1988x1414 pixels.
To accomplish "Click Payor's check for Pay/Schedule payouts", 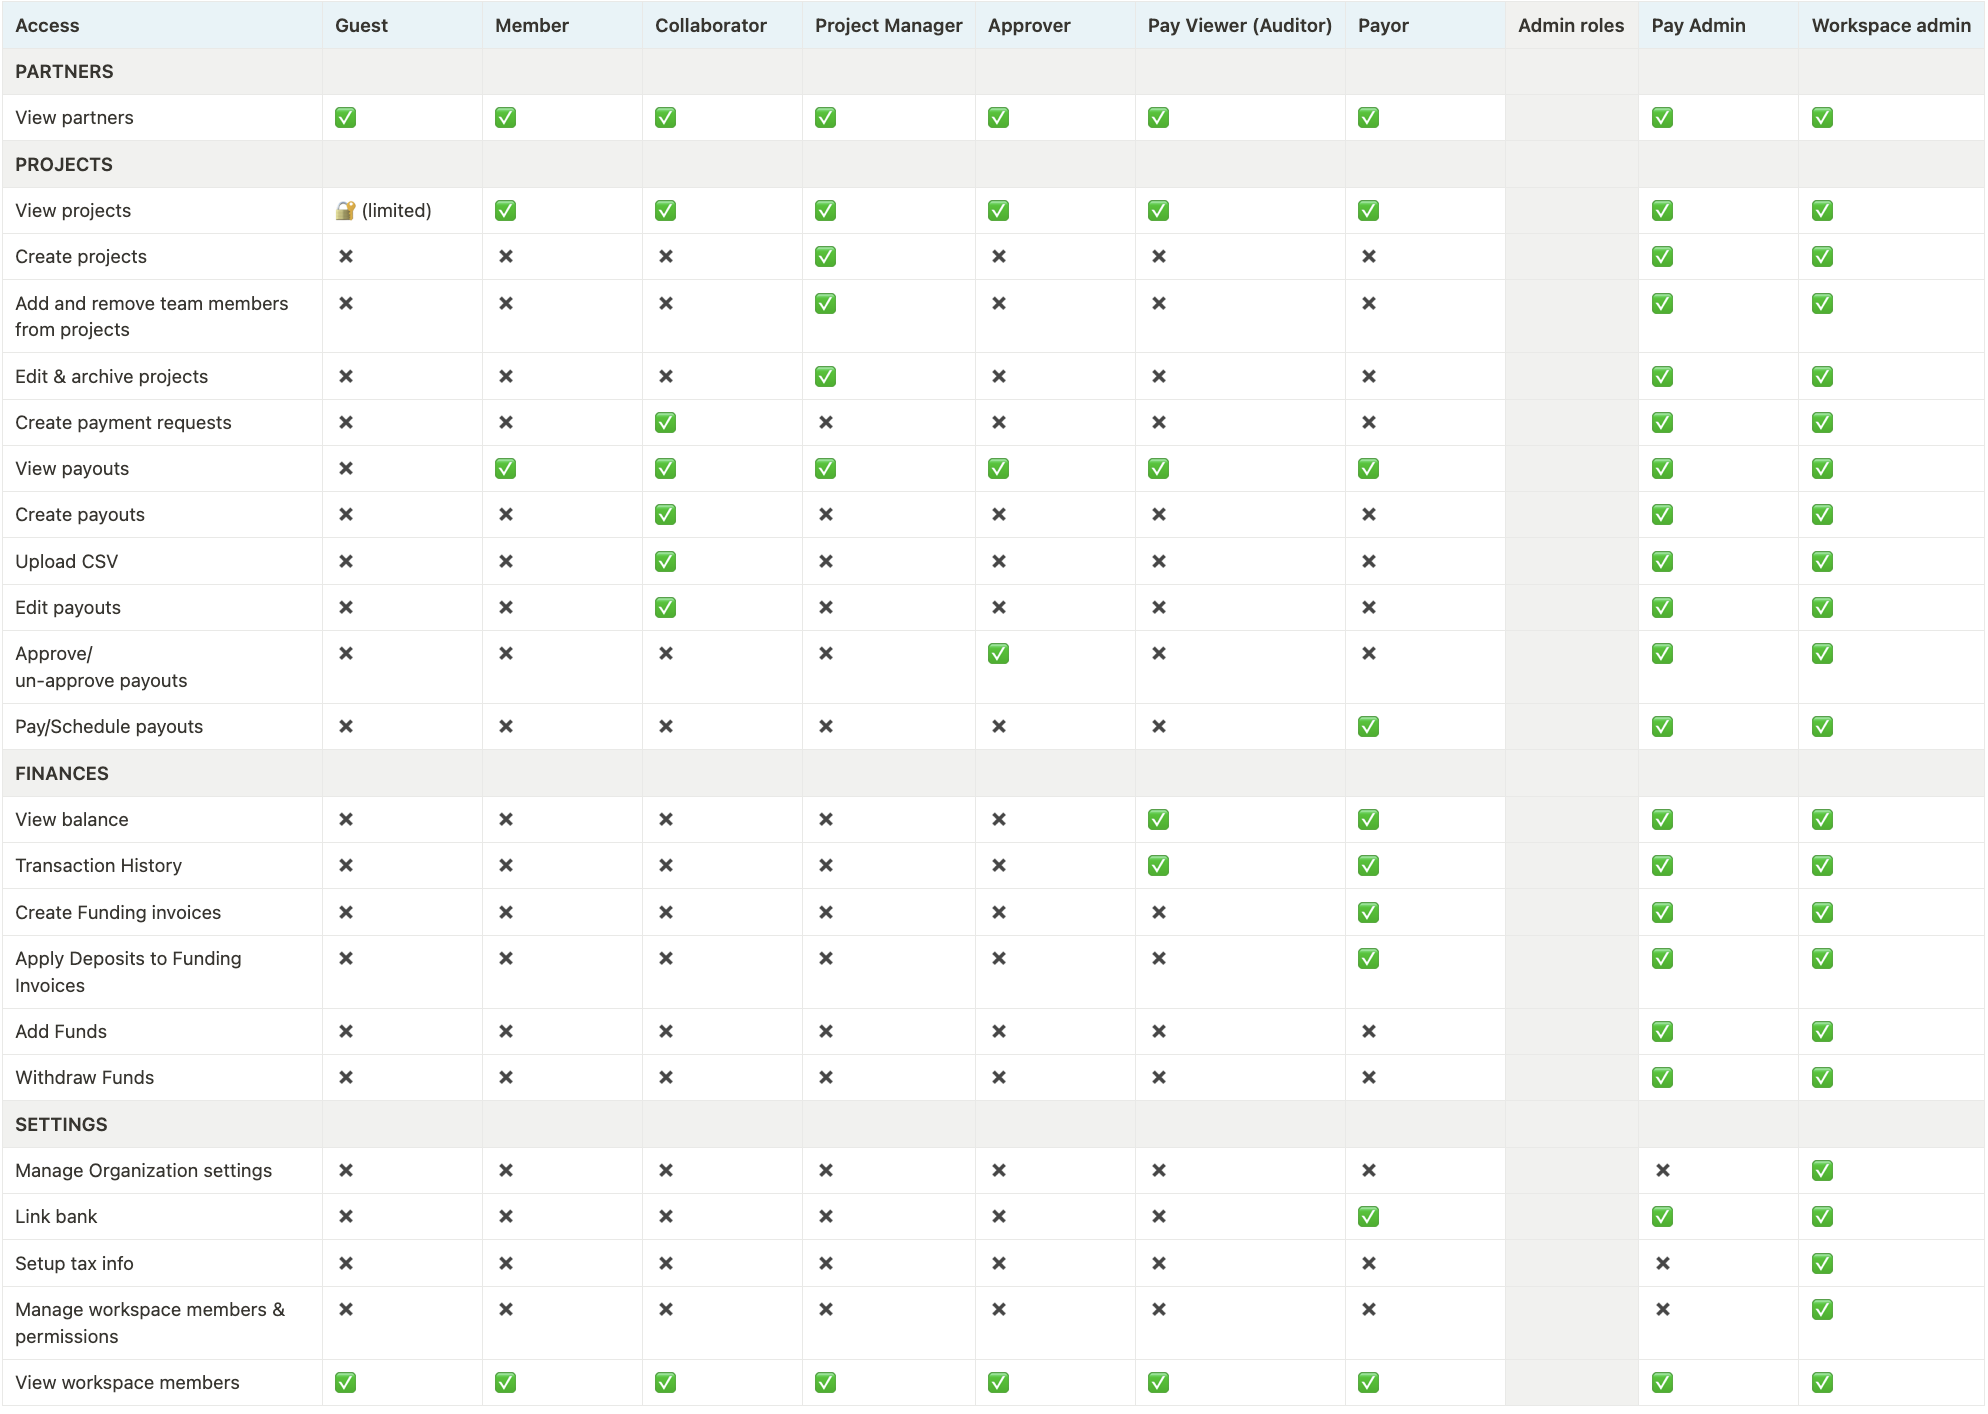I will point(1368,727).
